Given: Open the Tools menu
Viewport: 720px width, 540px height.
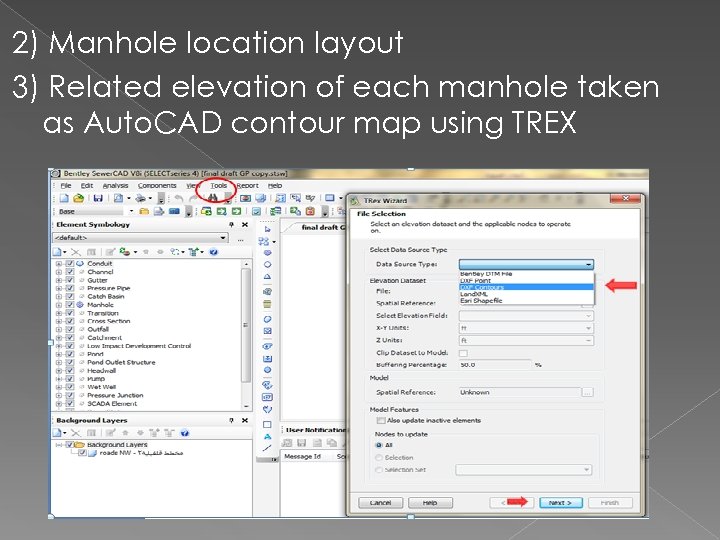Looking at the screenshot, I should coord(219,186).
